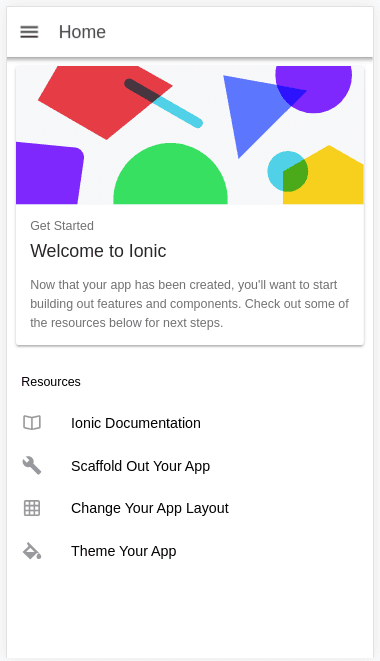Click the grid icon beside Change Your App Layout
Screen dimensions: 380x661
32,508
